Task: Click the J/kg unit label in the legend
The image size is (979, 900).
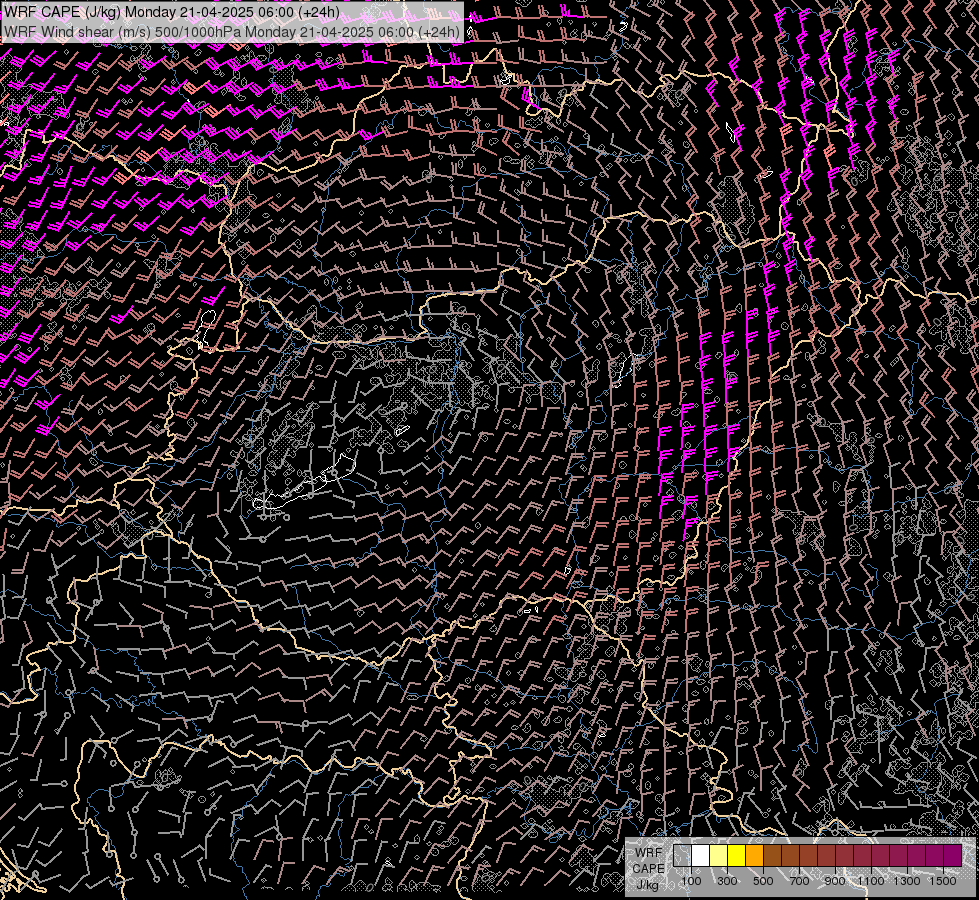Action: click(x=647, y=885)
